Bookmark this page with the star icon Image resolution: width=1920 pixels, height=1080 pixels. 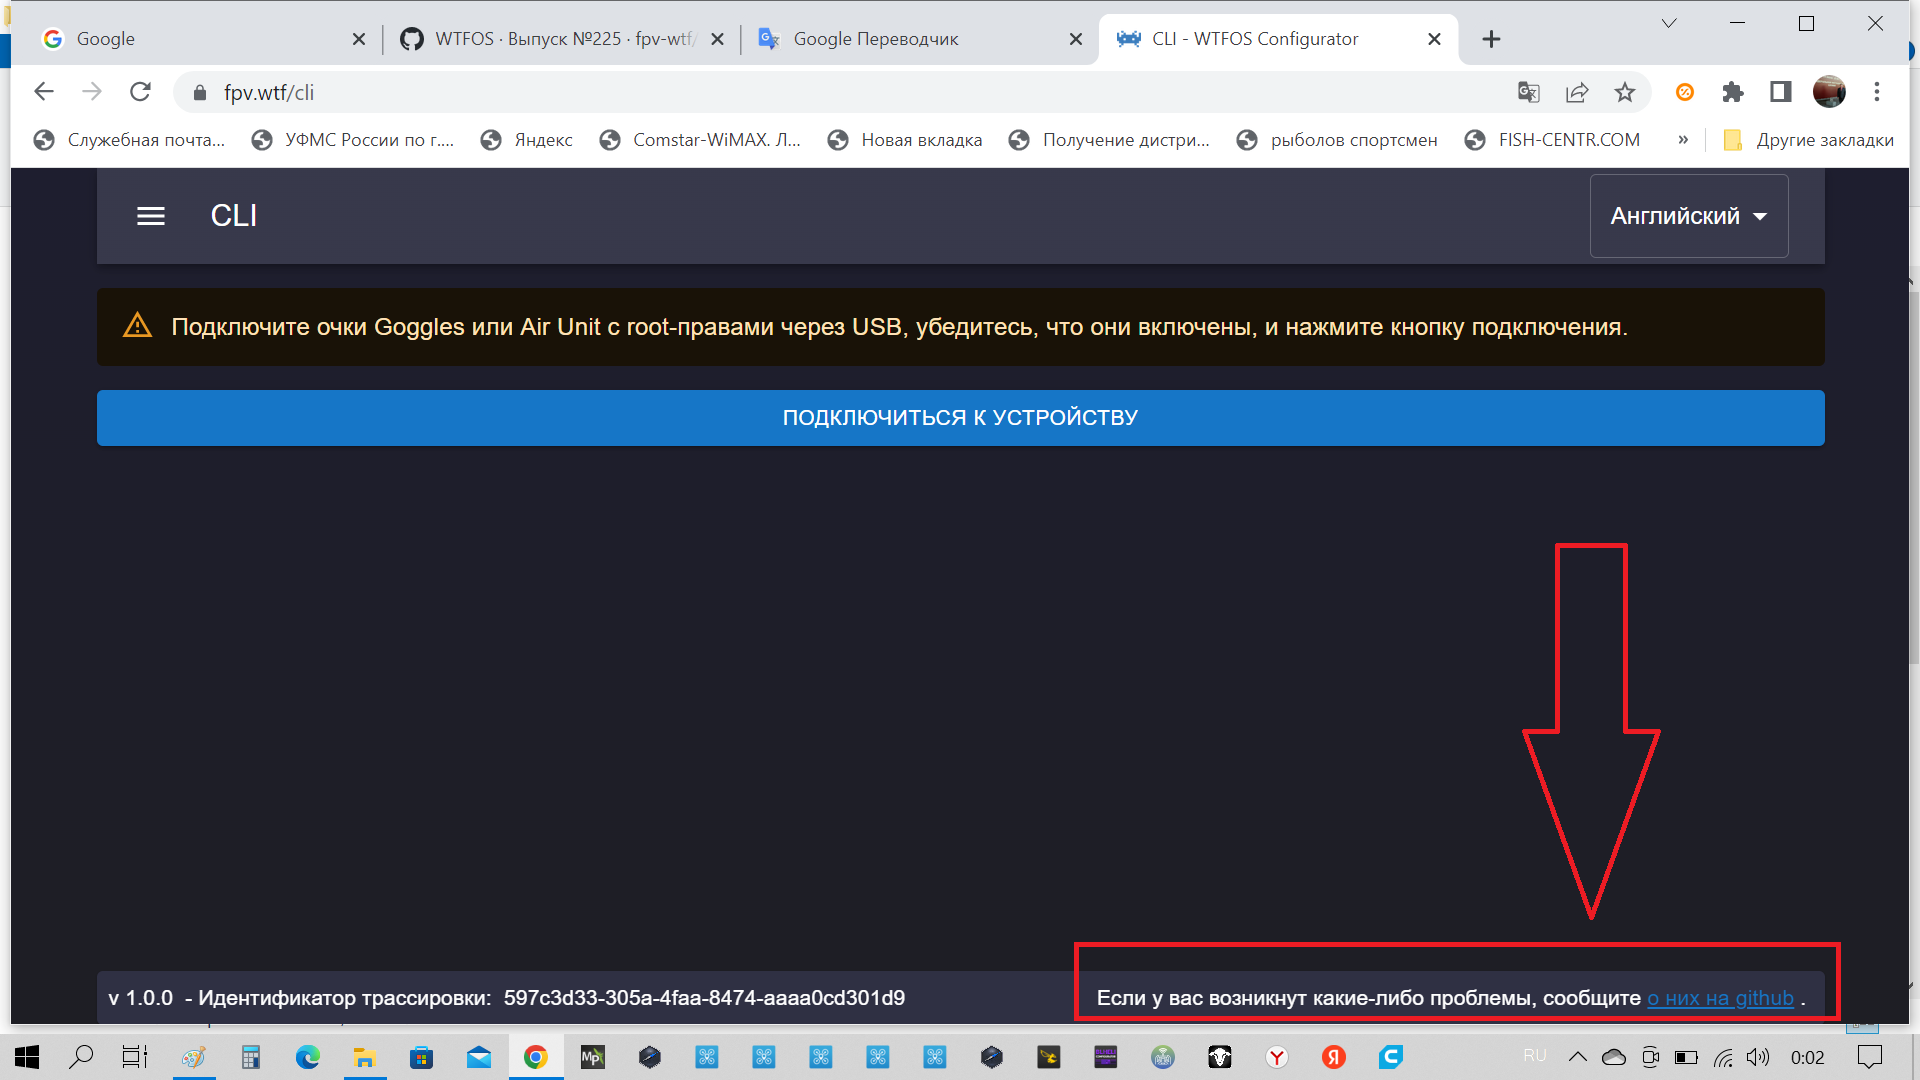click(1625, 92)
